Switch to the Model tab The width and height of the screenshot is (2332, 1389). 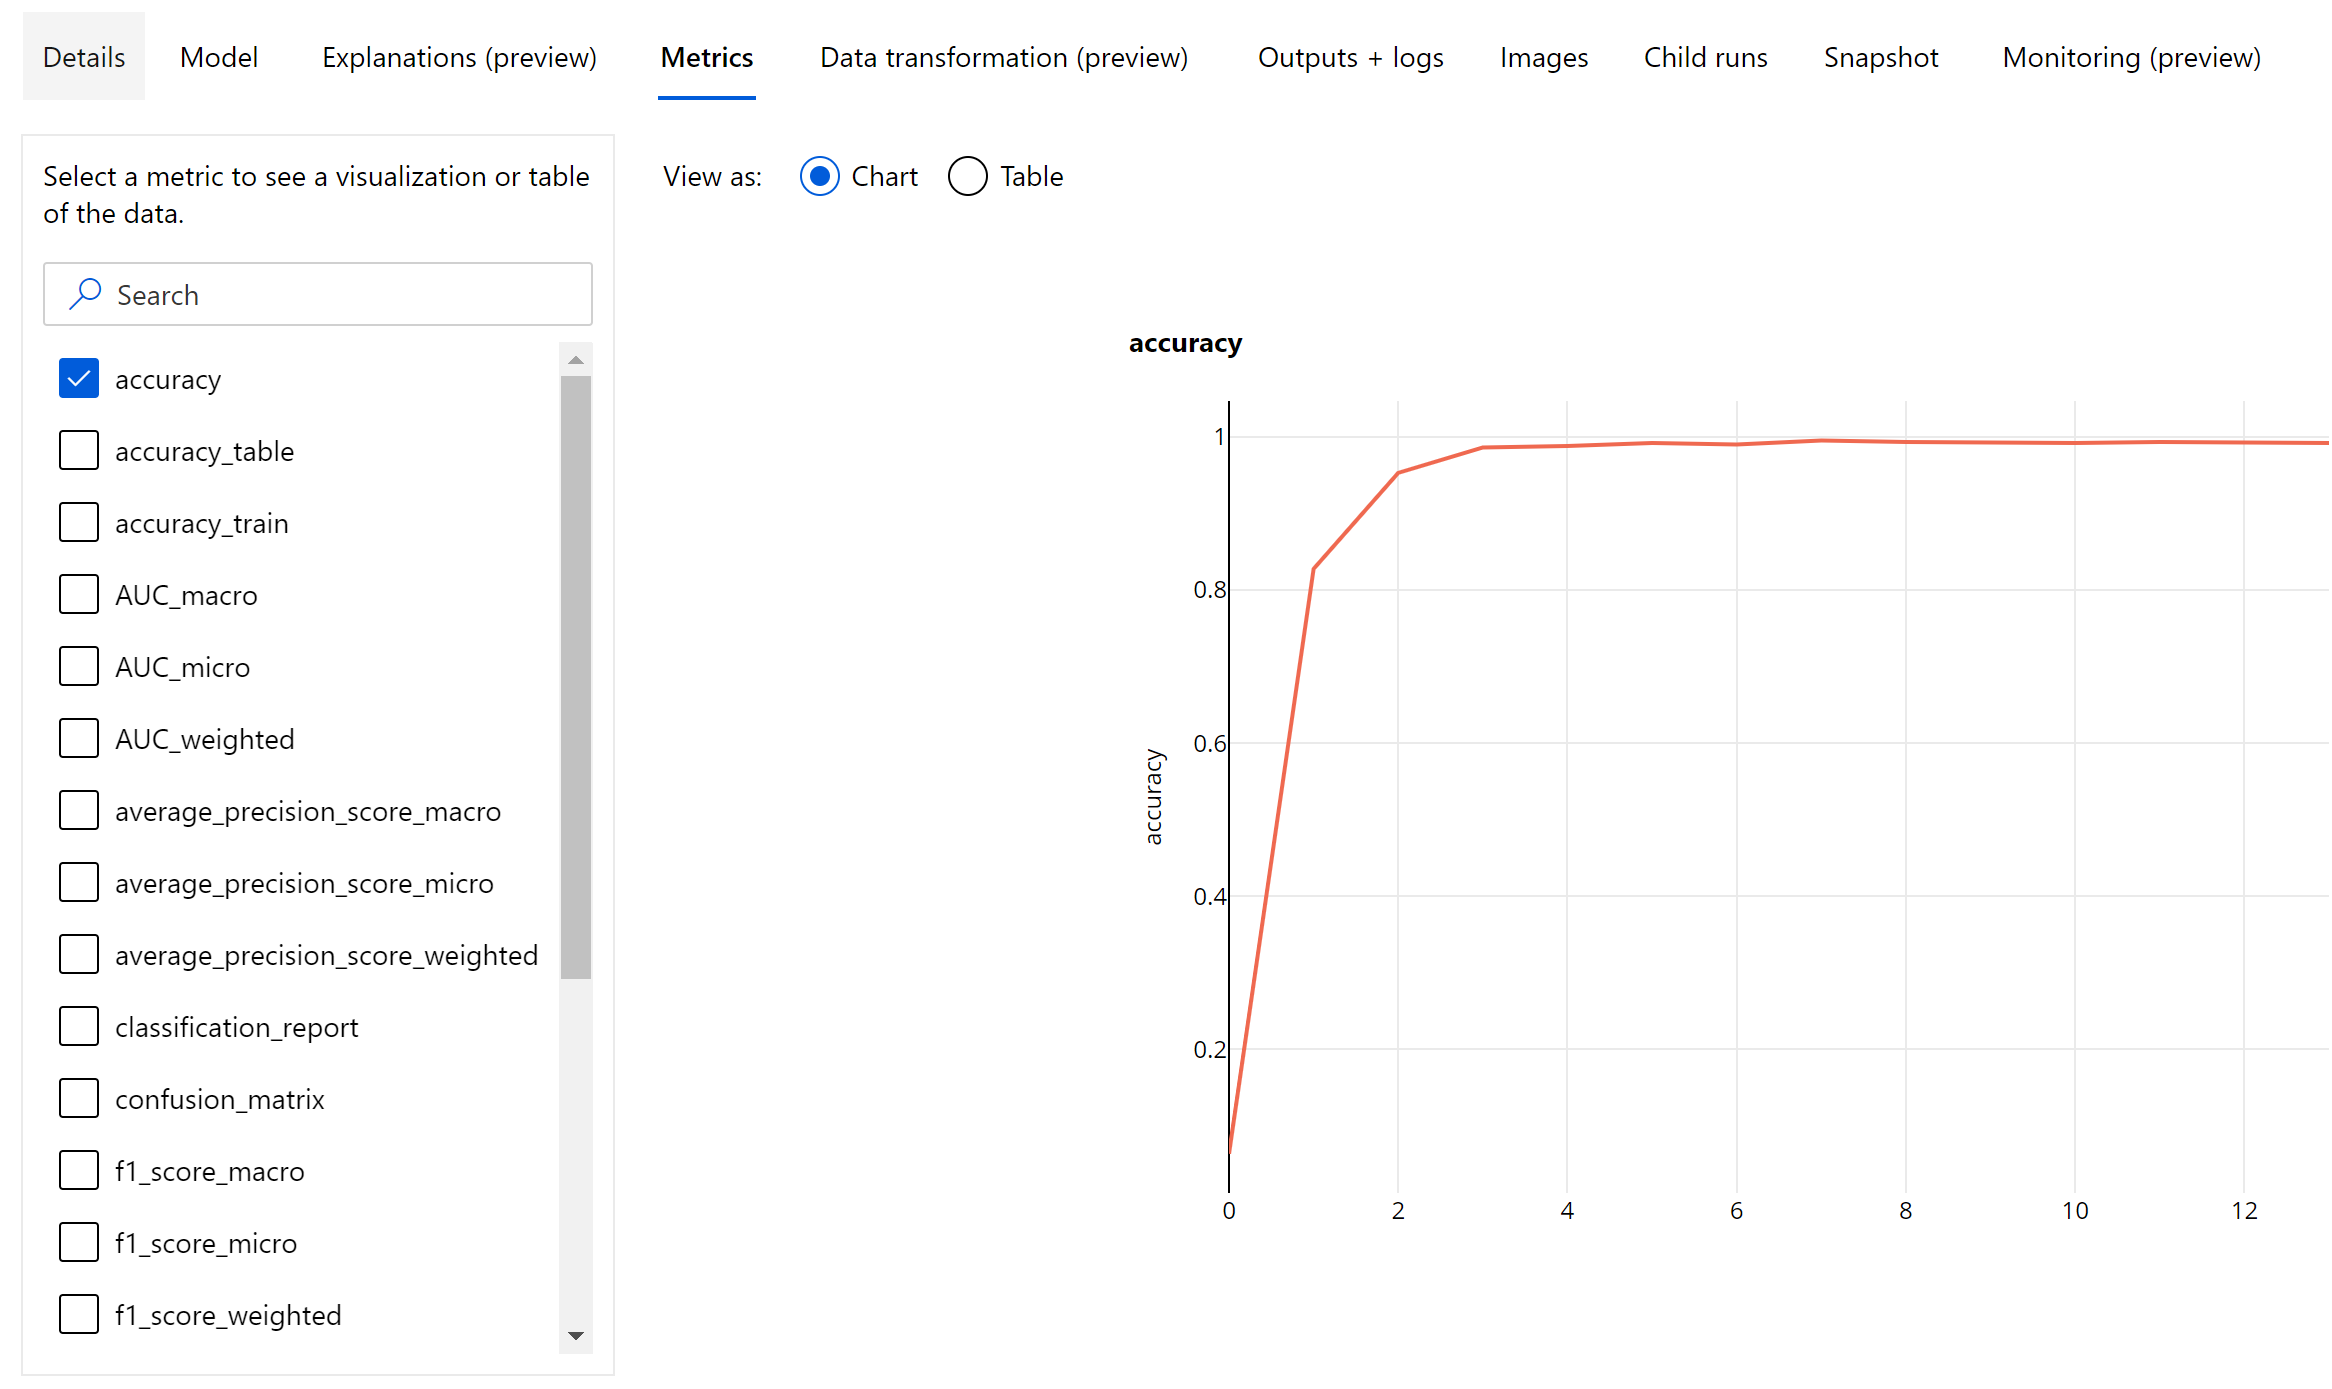coord(218,56)
